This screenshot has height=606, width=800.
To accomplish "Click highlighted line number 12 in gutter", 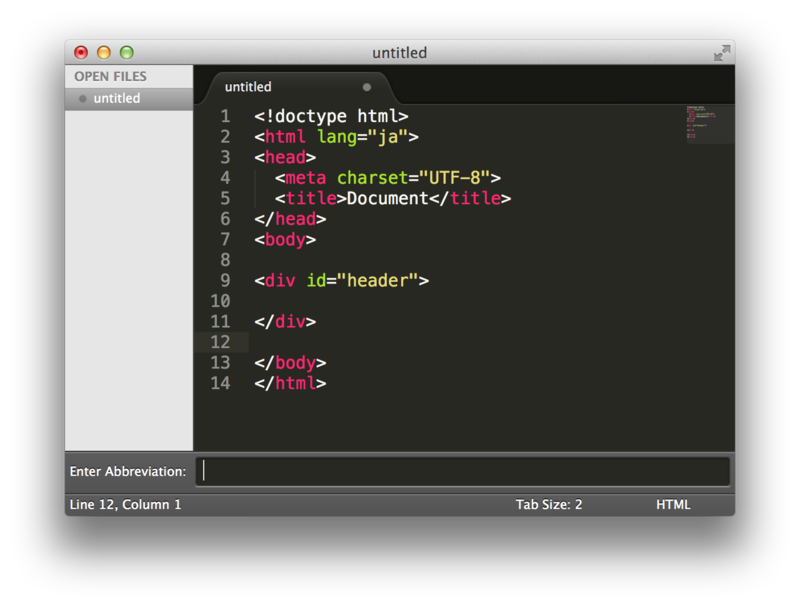I will [220, 342].
